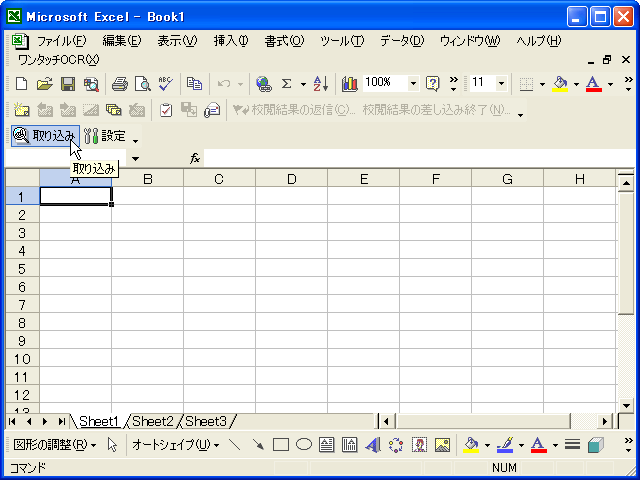Screen dimensions: 640x480
Task: Open drawing toolbar Fill Color dropdown arrow
Action: pos(487,445)
